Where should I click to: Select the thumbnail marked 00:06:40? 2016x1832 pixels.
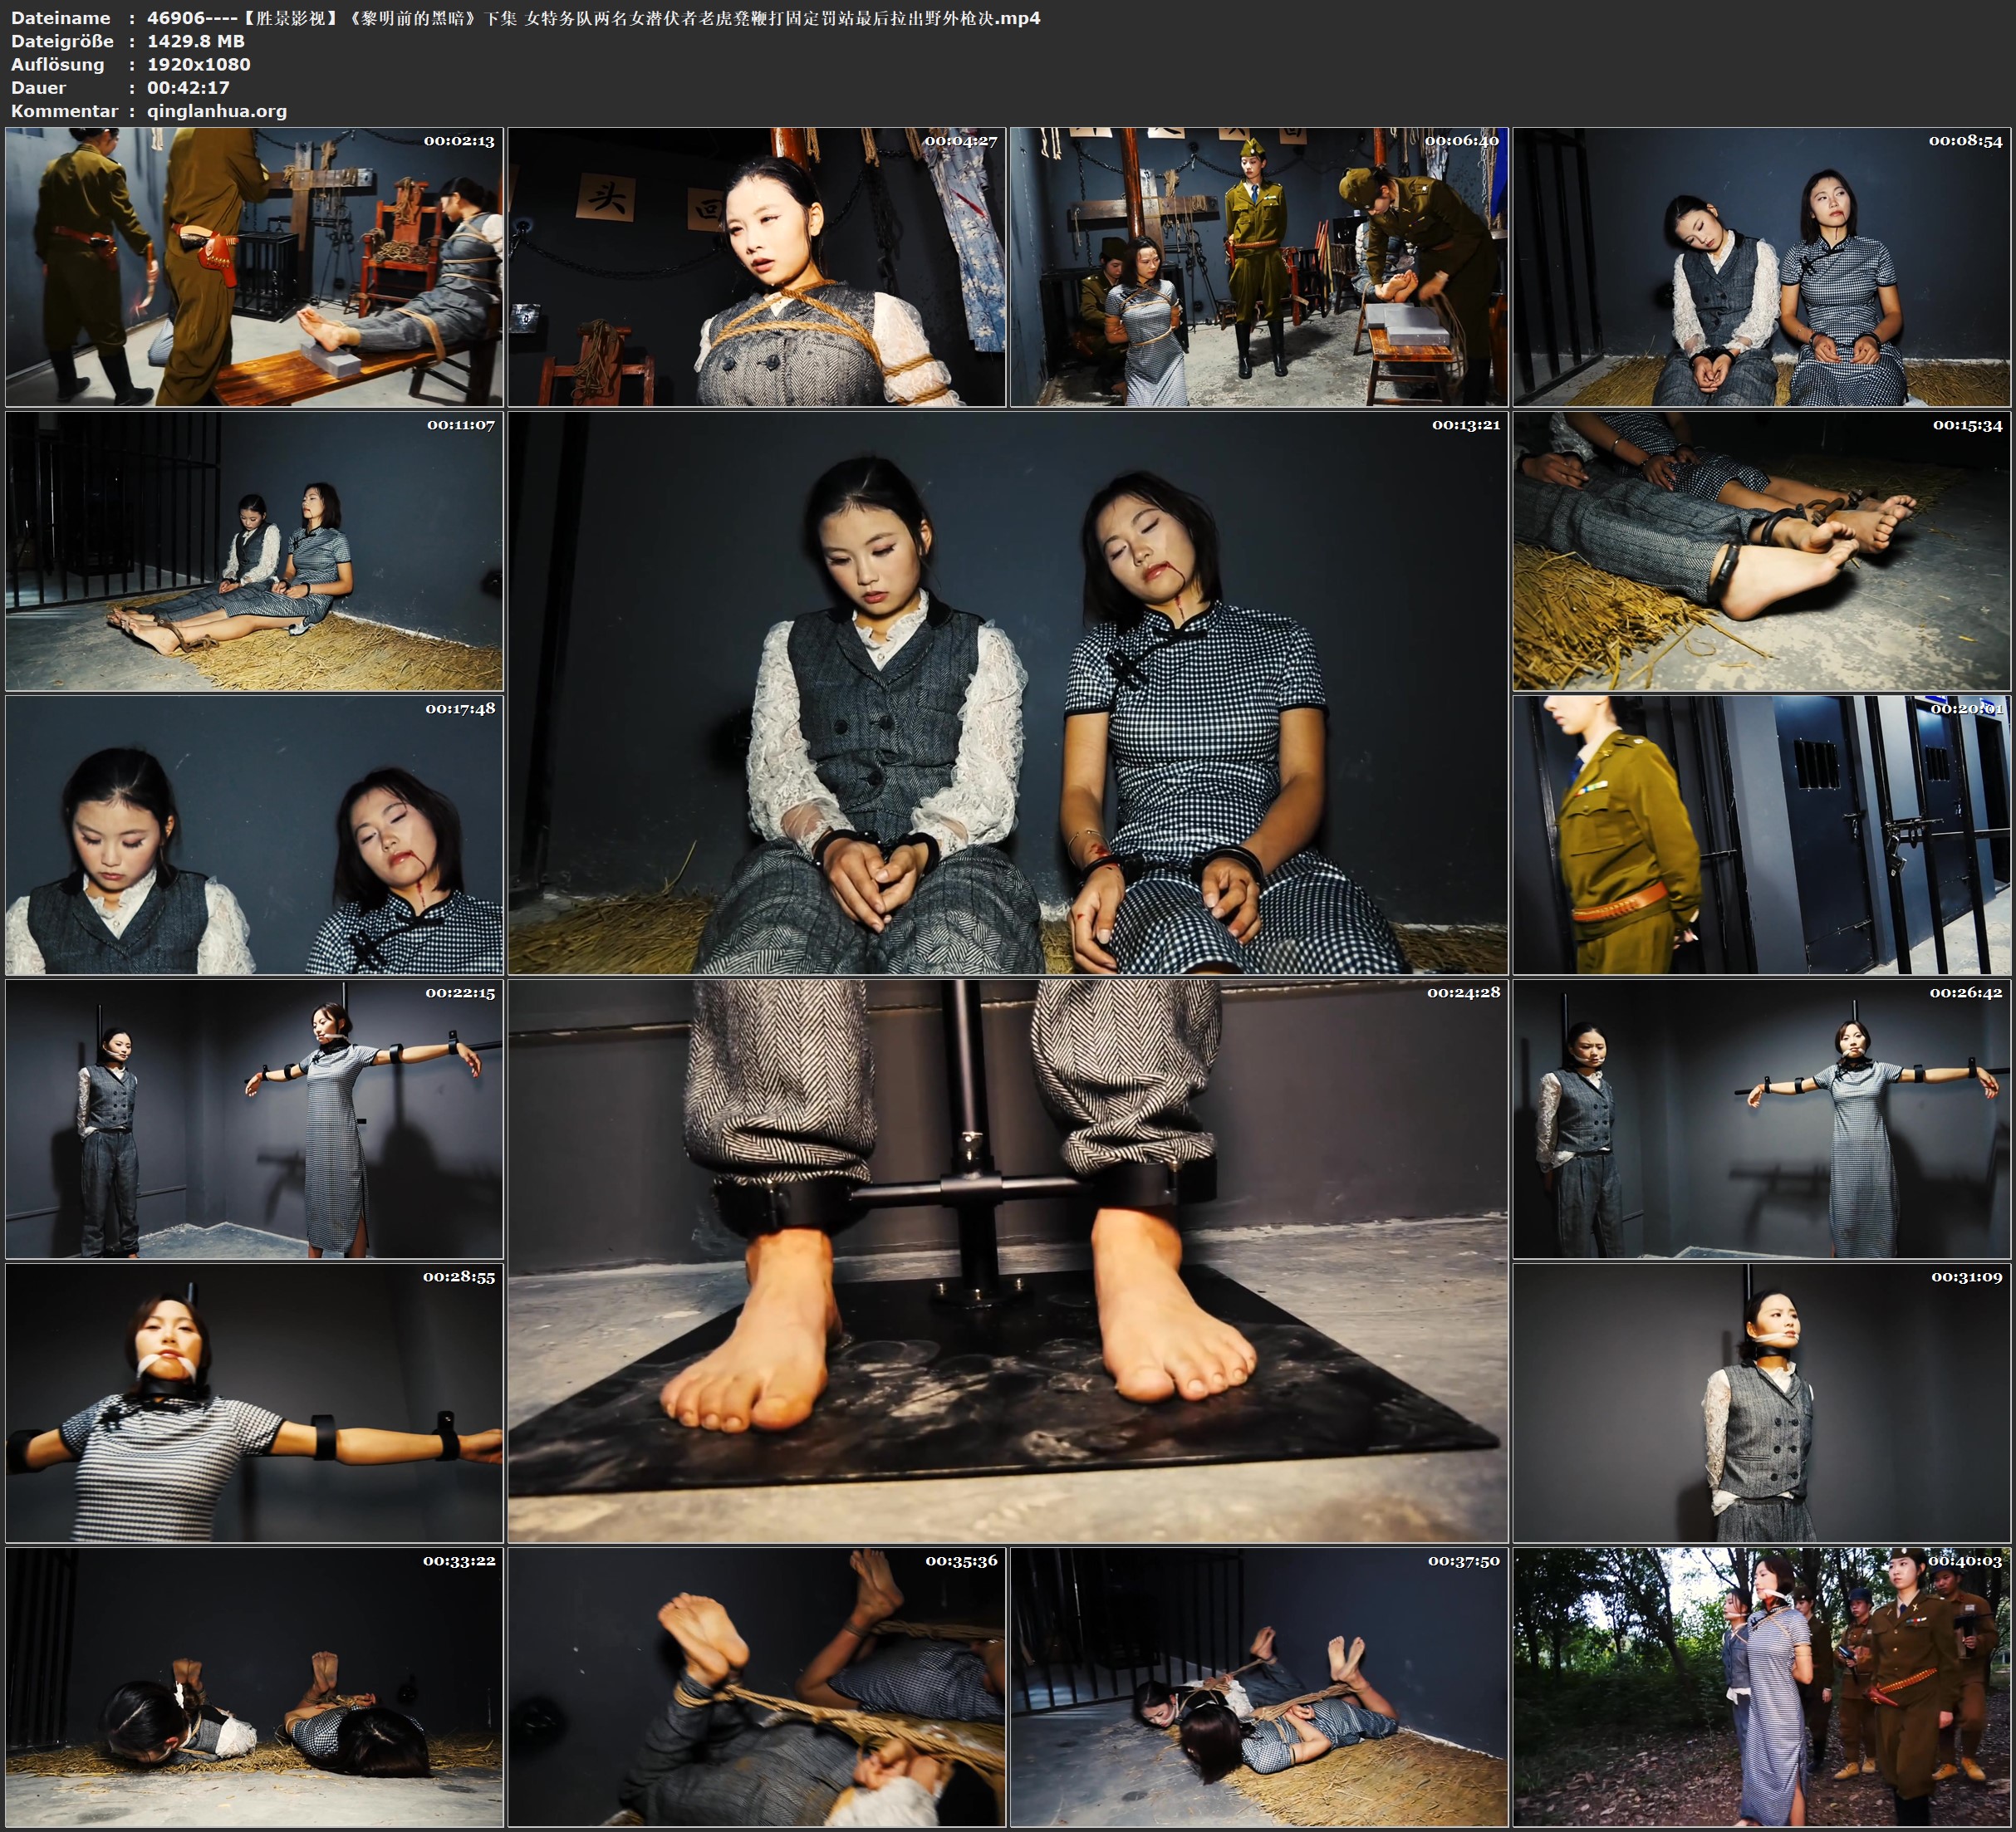(1259, 267)
